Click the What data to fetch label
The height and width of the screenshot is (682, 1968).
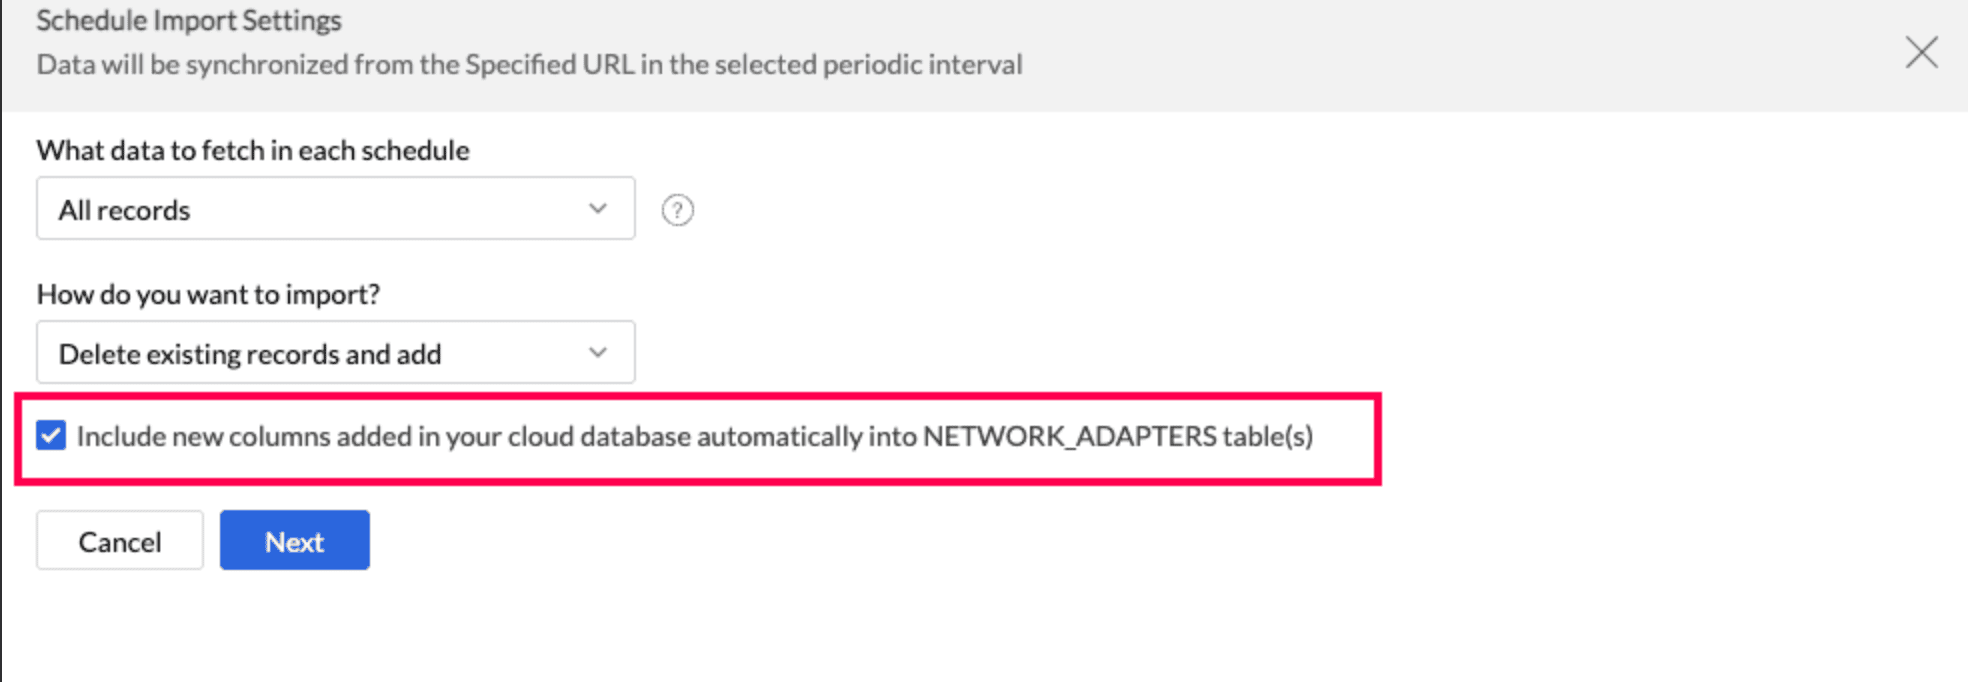click(x=253, y=150)
